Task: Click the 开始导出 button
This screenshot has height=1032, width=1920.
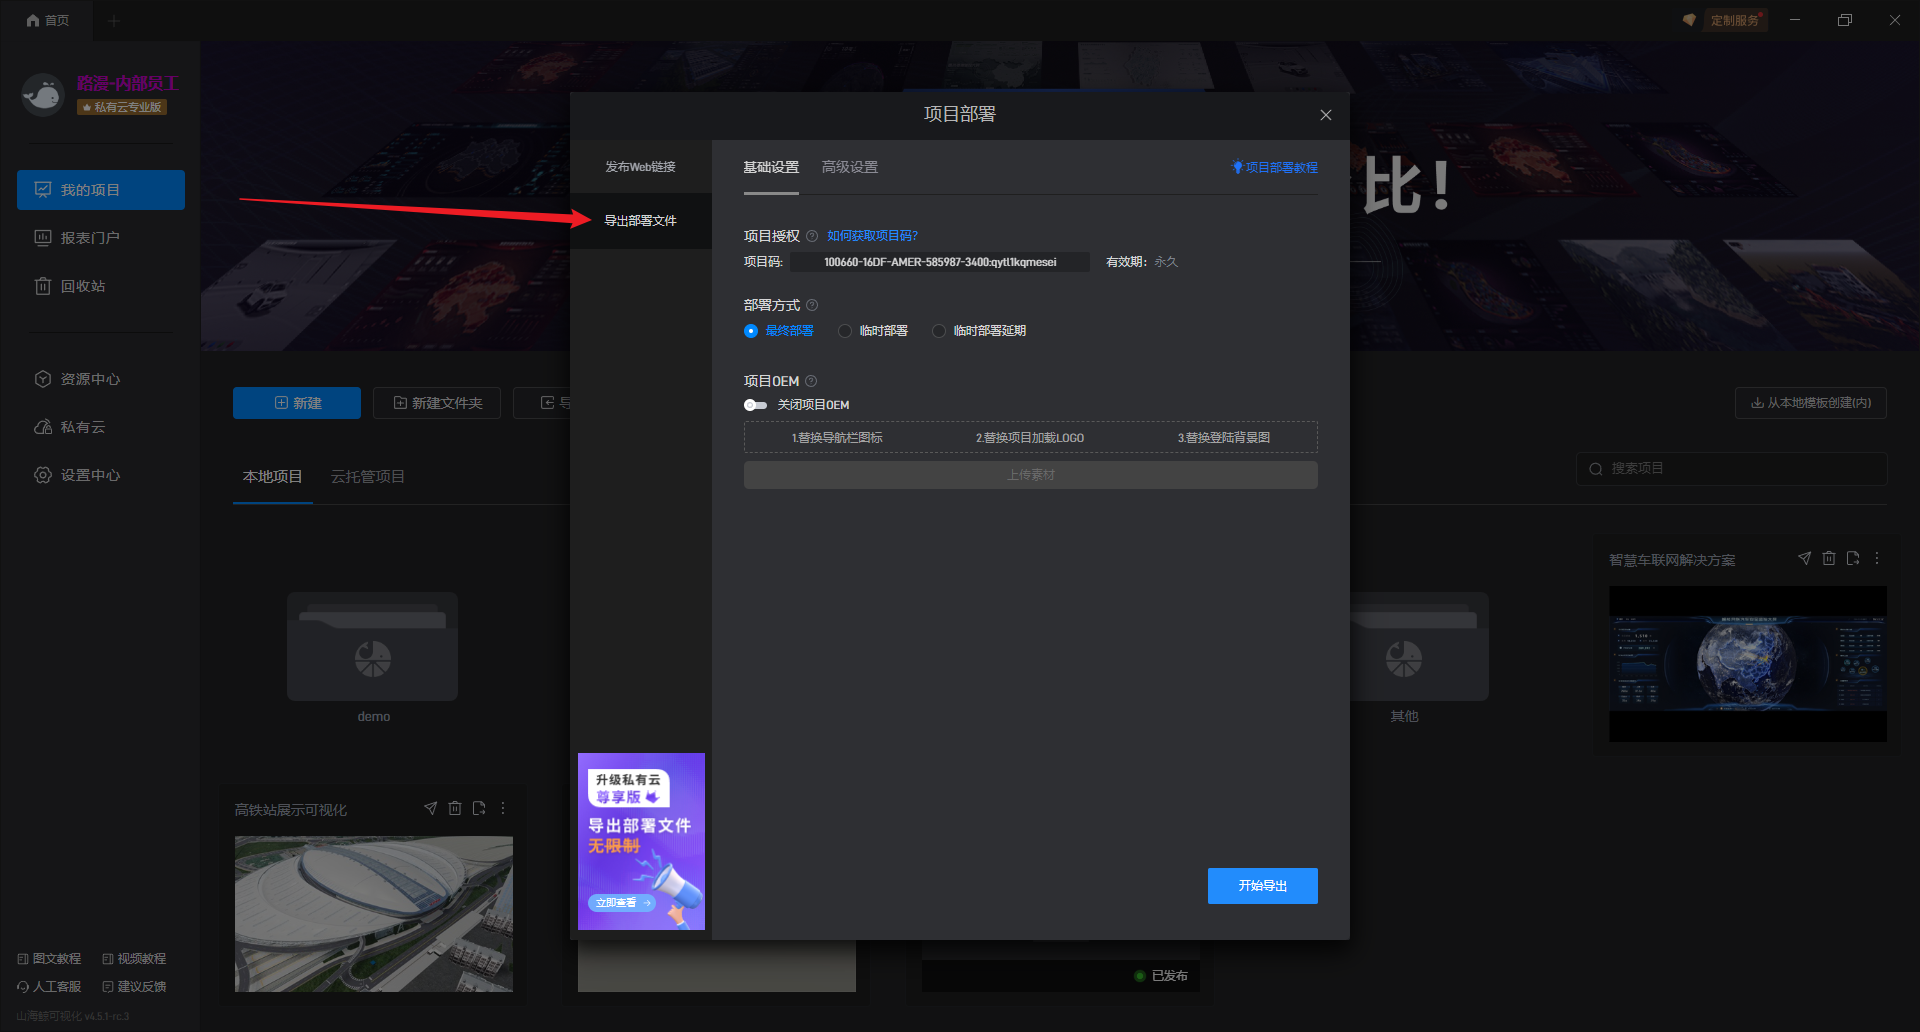Action: click(1263, 886)
